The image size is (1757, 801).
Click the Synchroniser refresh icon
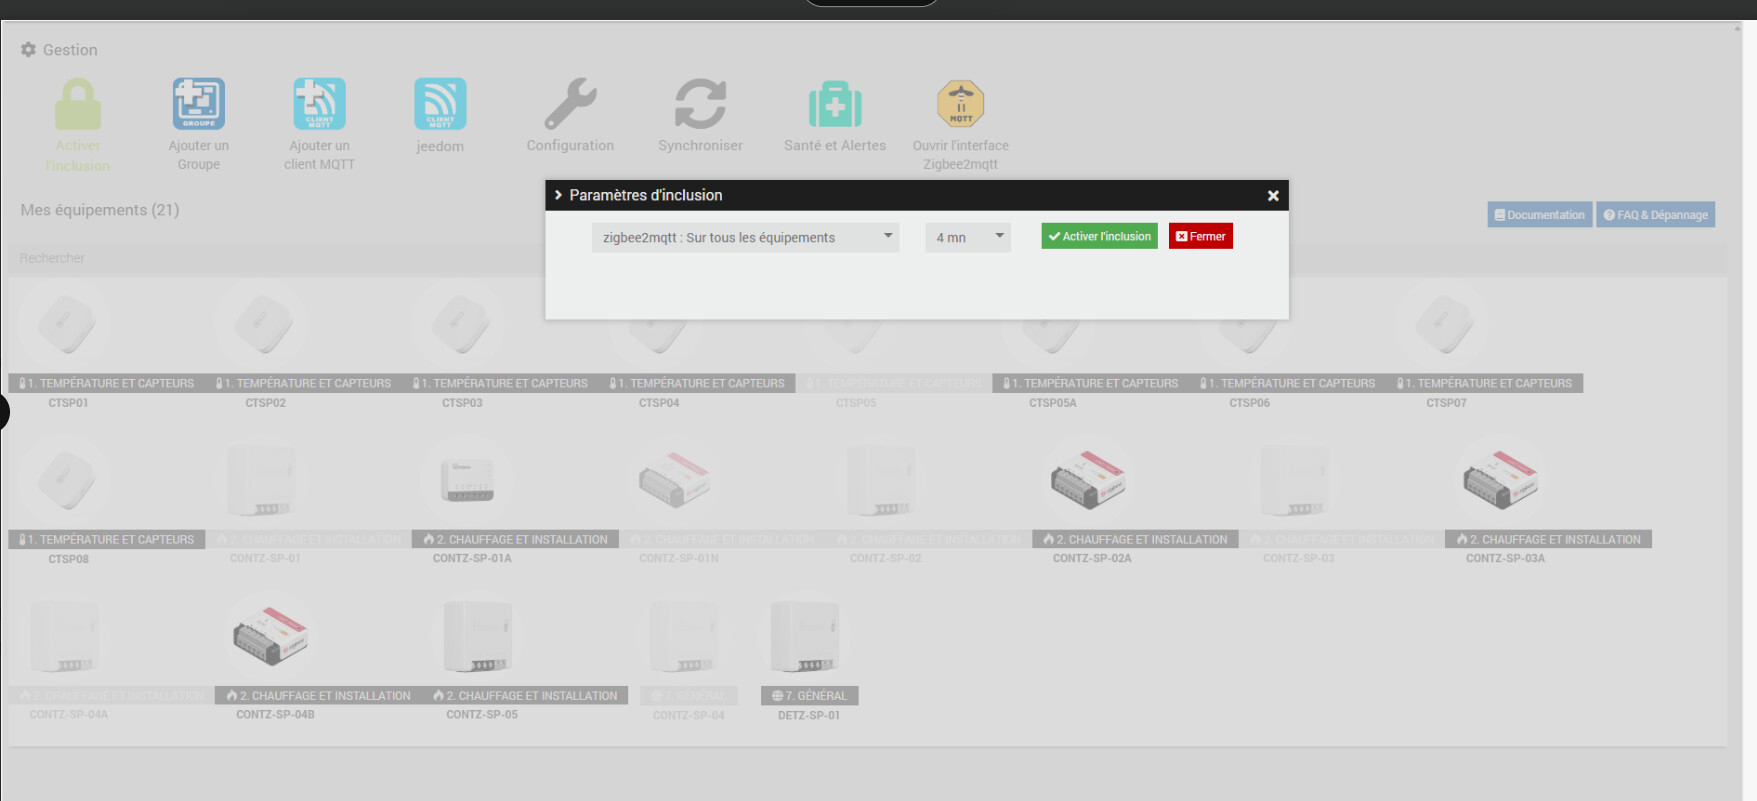[700, 104]
